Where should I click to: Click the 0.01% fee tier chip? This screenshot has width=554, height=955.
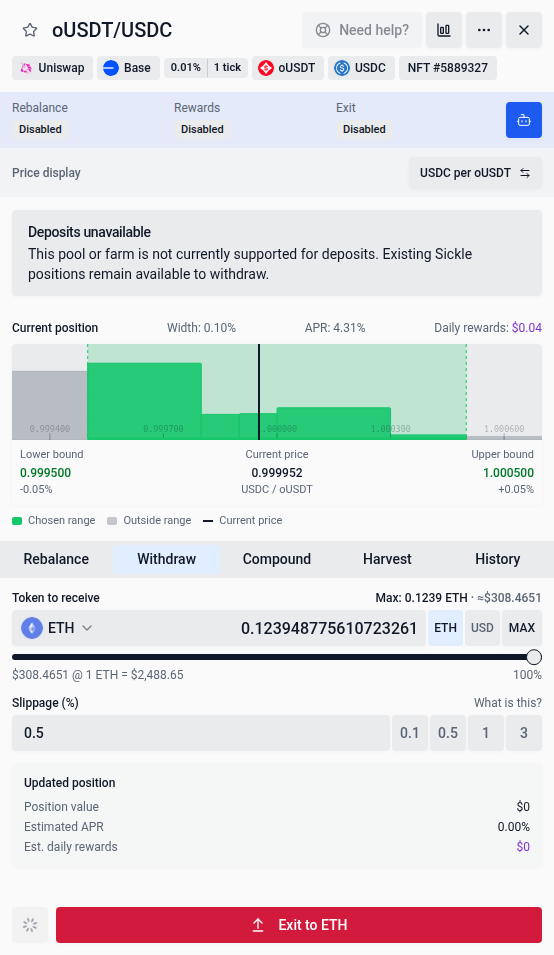pos(186,68)
